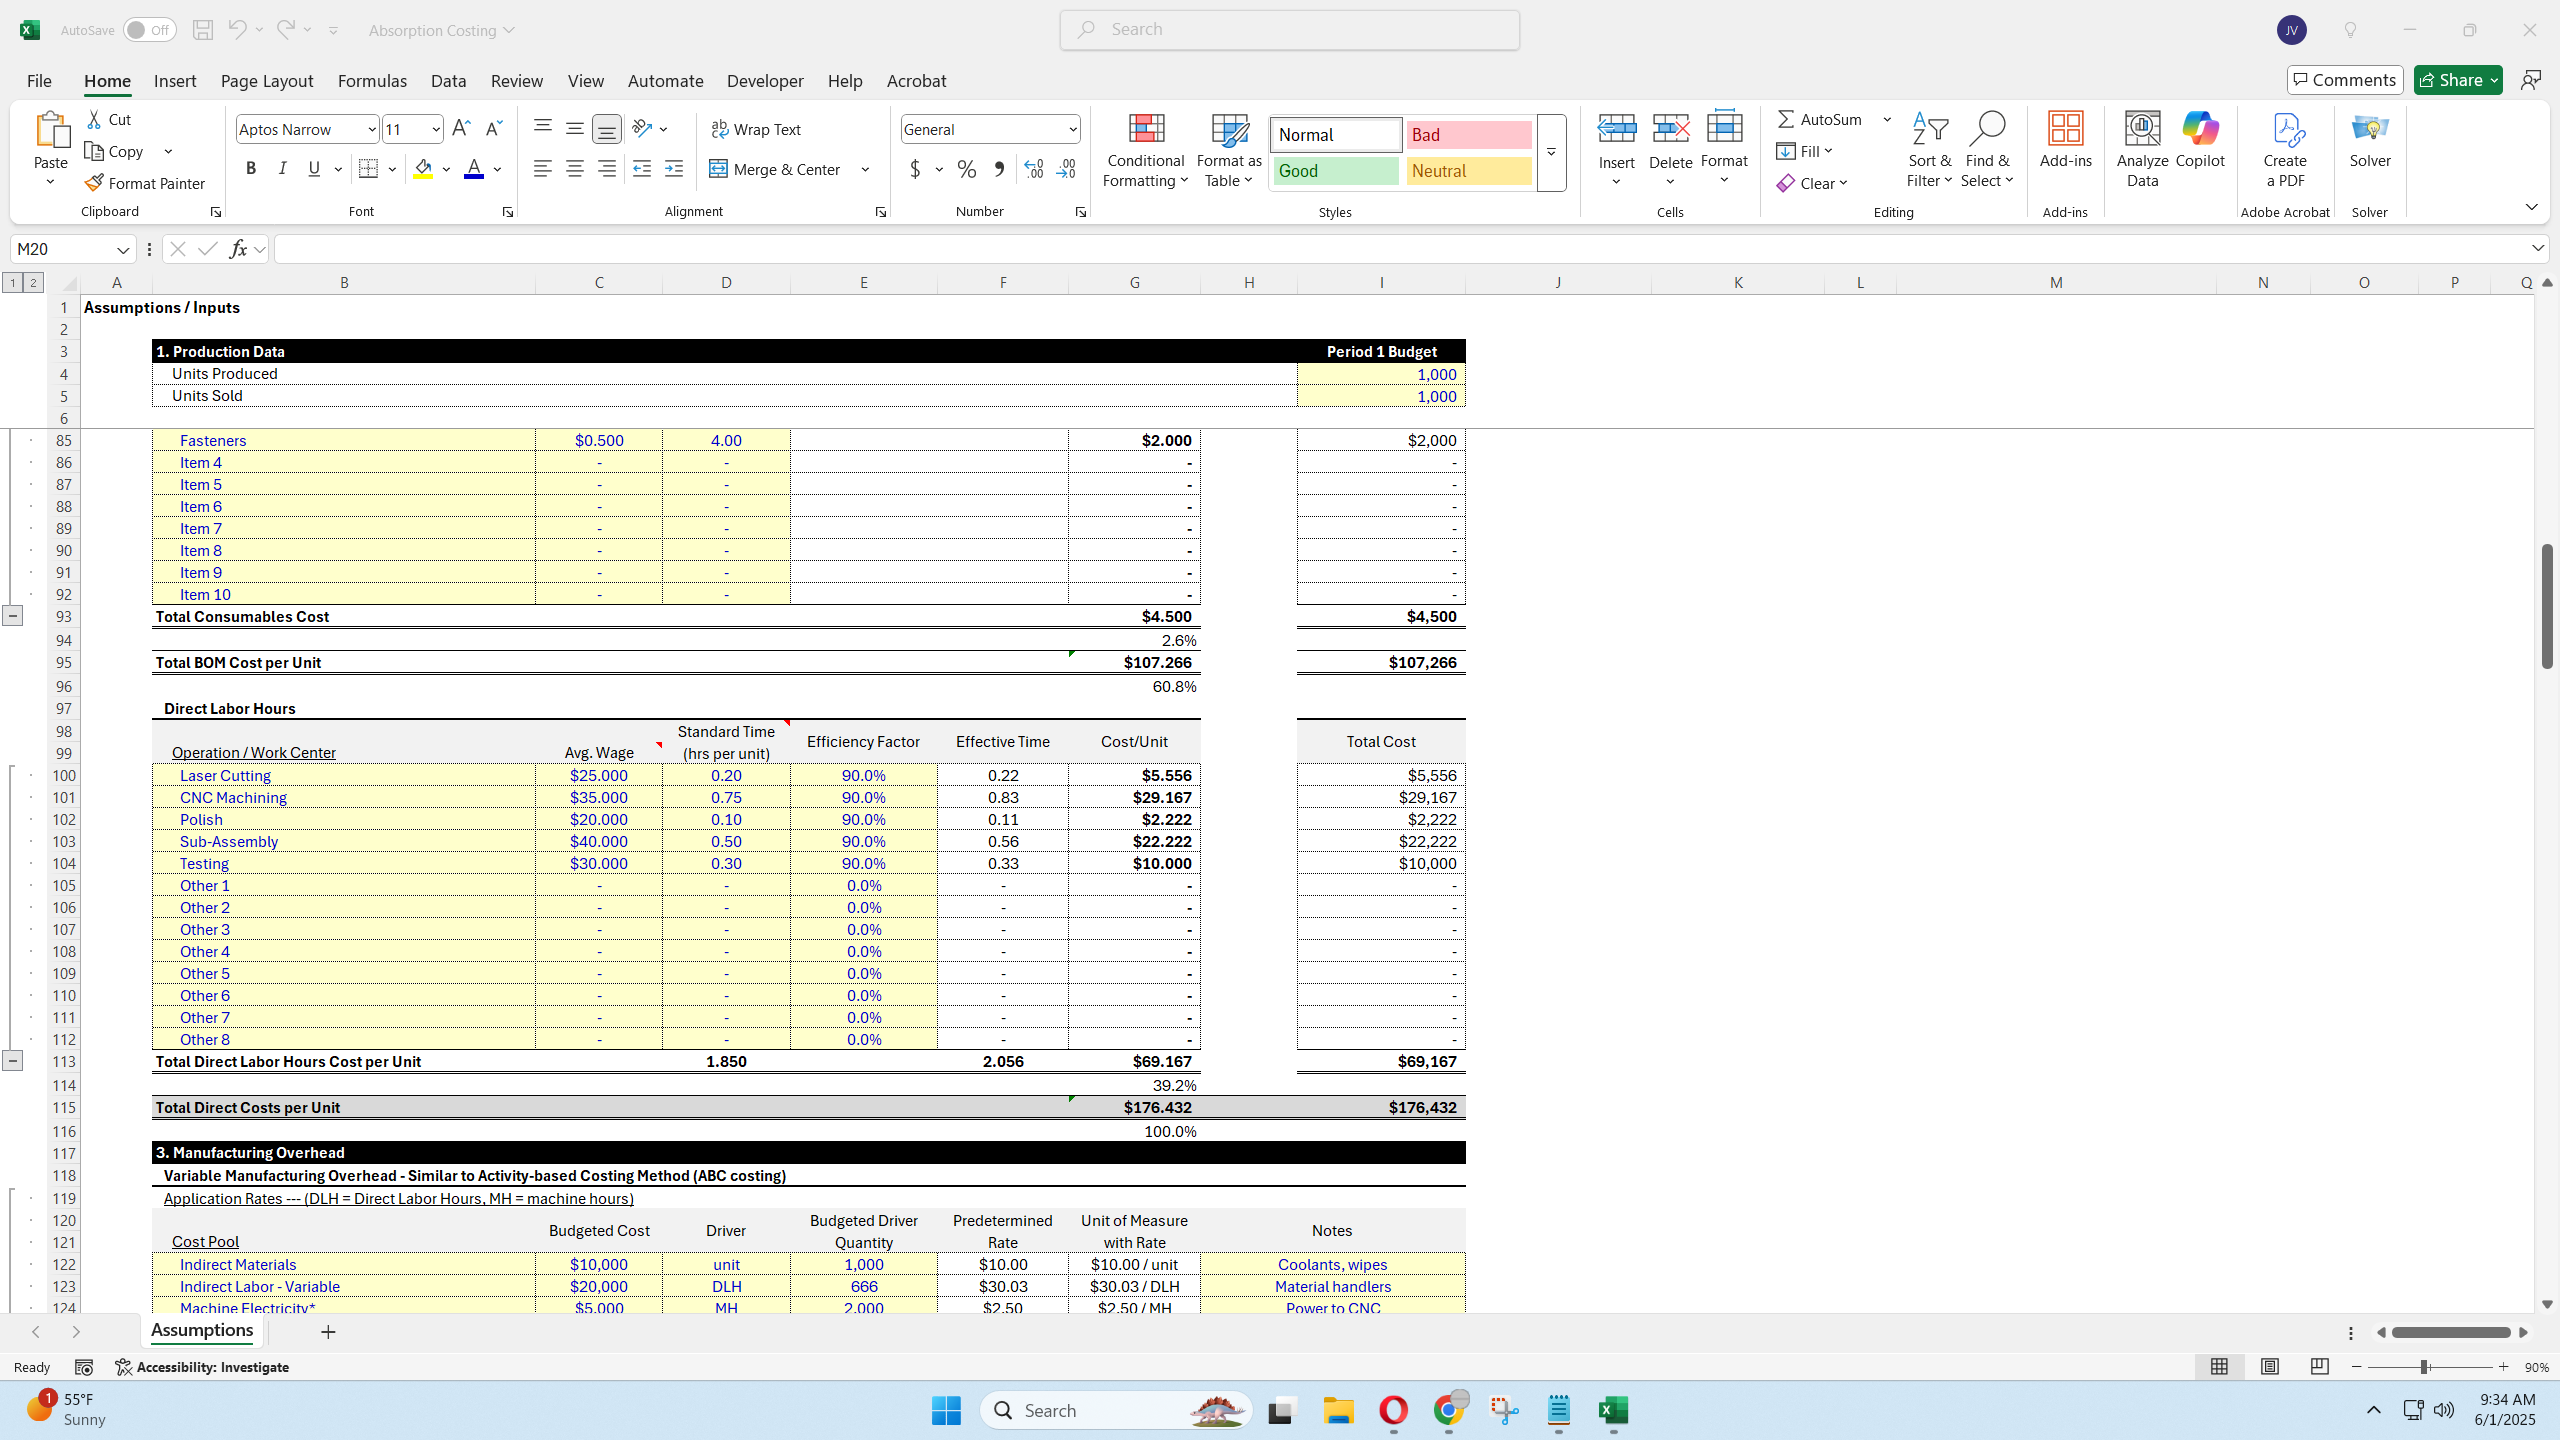
Task: Collapse the Direct Labor Hours row group
Action: 13,1061
